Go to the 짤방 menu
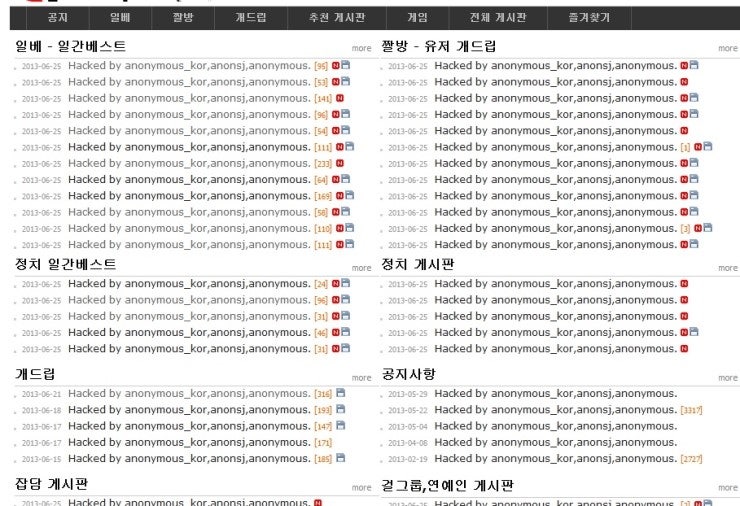The height and width of the screenshot is (506, 740). 183,17
